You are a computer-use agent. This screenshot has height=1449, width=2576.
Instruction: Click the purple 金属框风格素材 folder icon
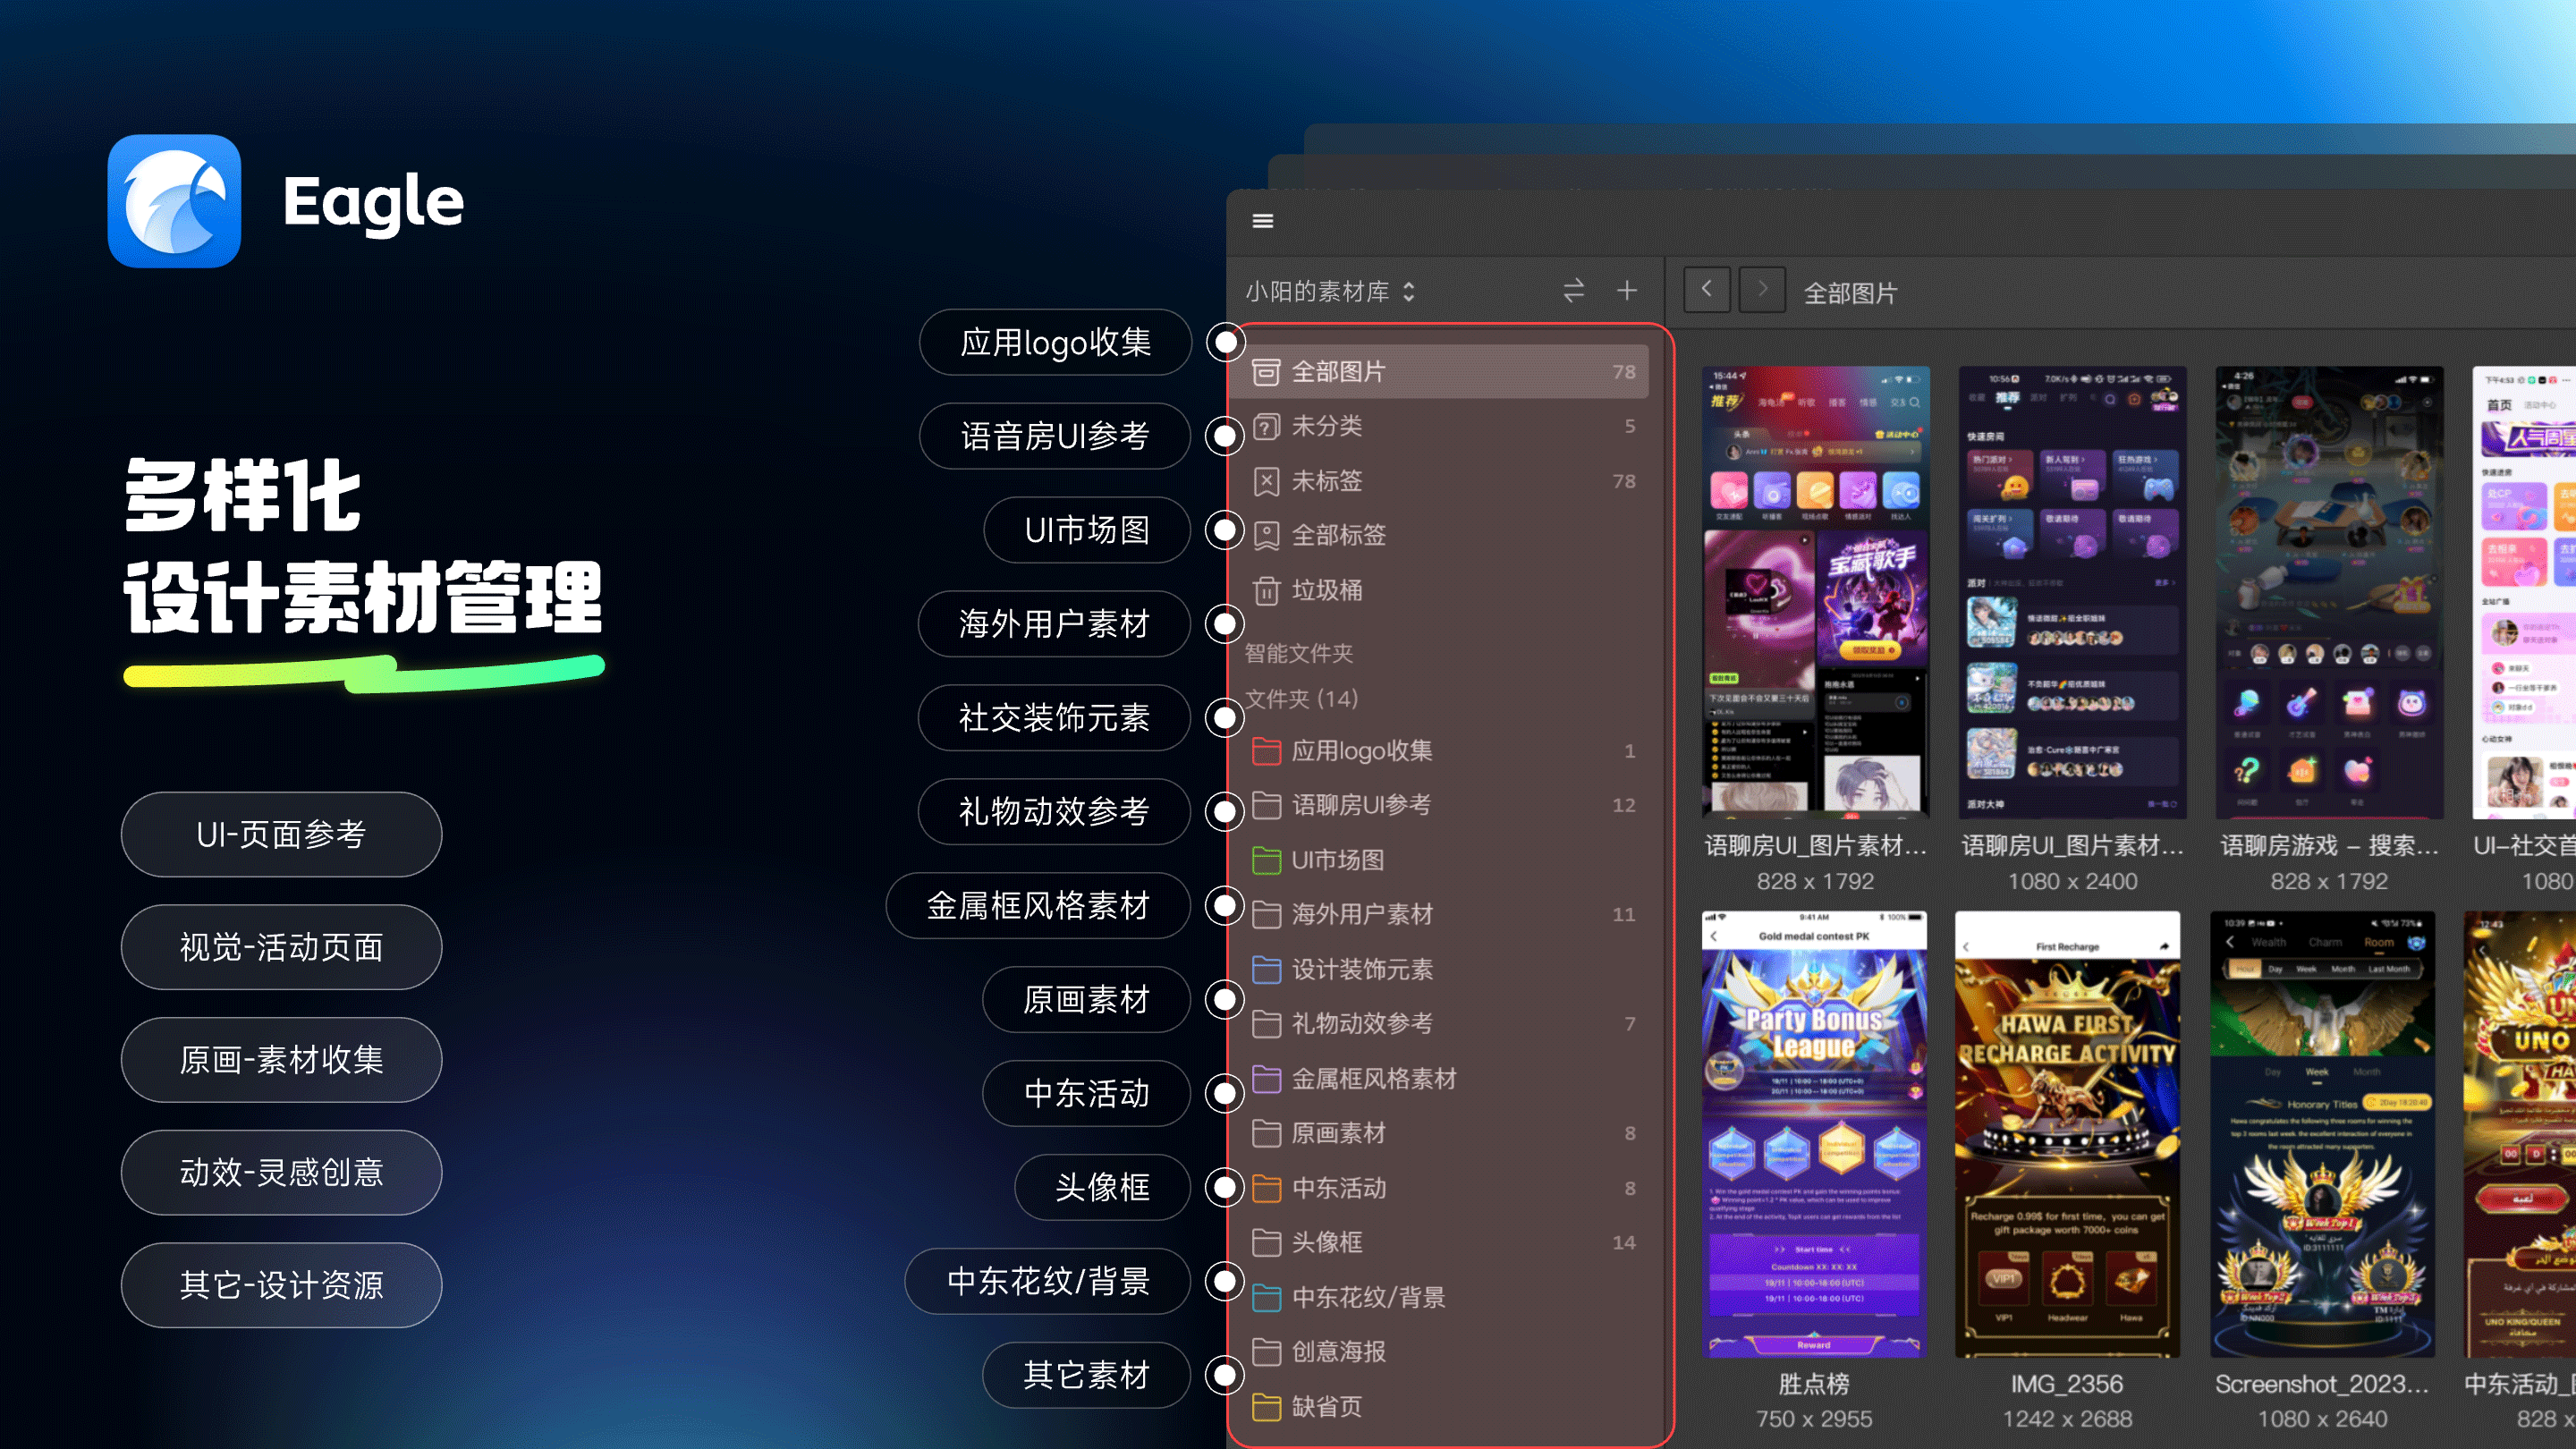[1266, 1078]
